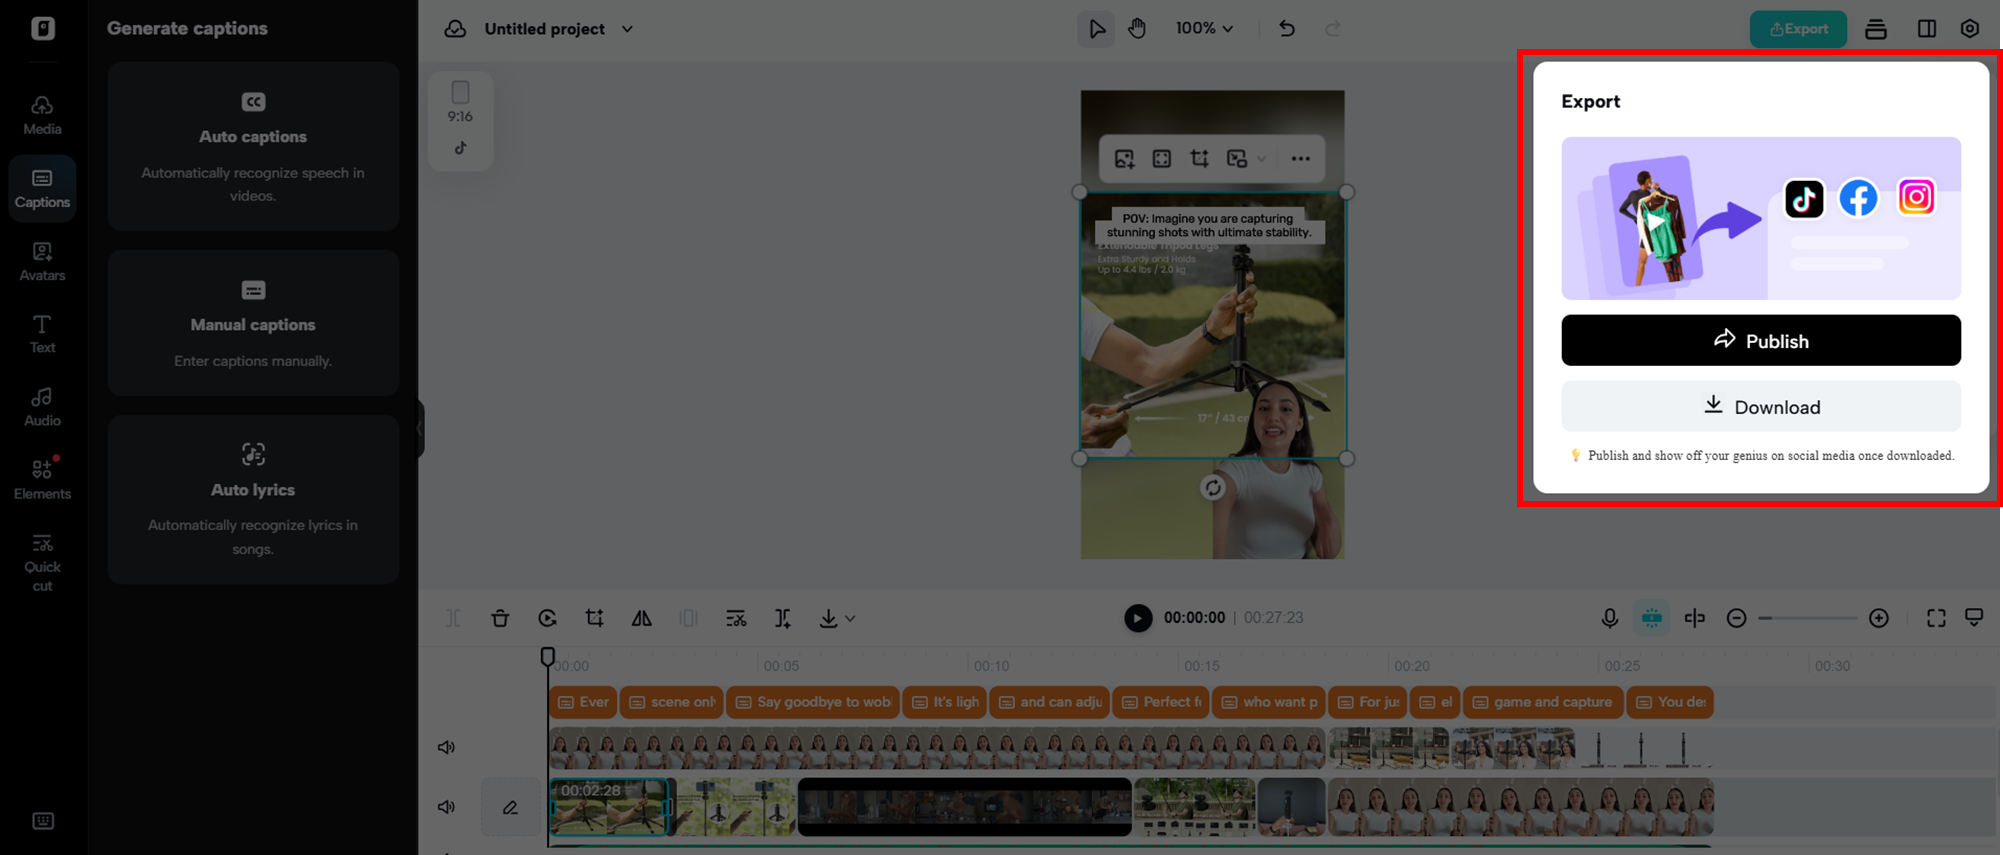Toggle the preview axis split icon
Viewport: 2003px width, 855px height.
pyautogui.click(x=1694, y=618)
